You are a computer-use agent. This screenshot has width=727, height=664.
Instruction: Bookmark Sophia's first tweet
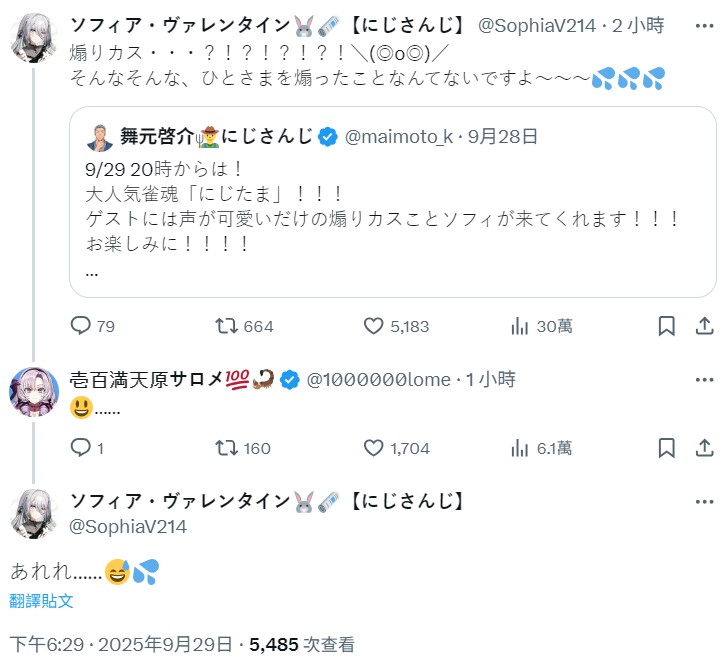[666, 326]
